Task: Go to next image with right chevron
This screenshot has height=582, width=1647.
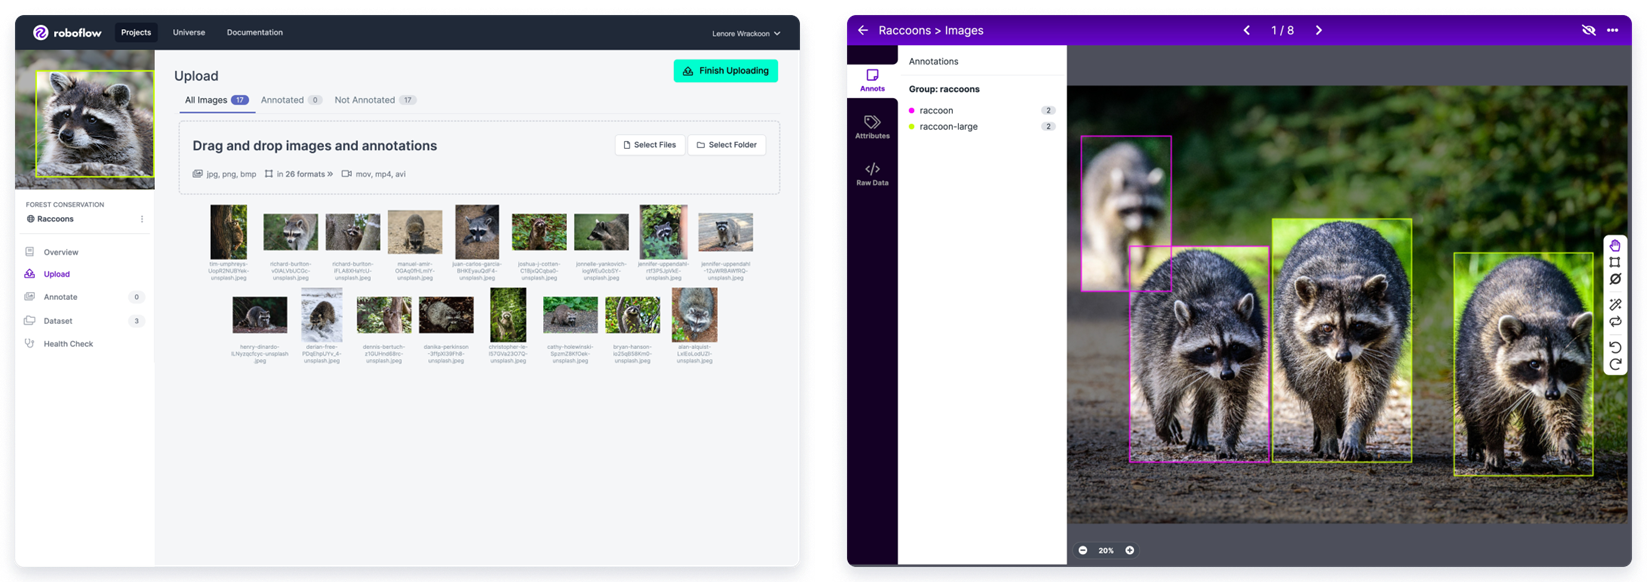Action: coord(1319,30)
